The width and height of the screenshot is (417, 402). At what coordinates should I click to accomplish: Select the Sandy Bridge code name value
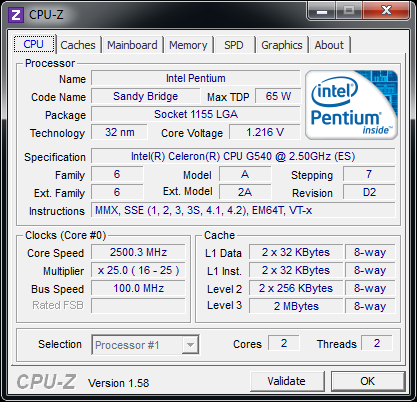click(146, 96)
